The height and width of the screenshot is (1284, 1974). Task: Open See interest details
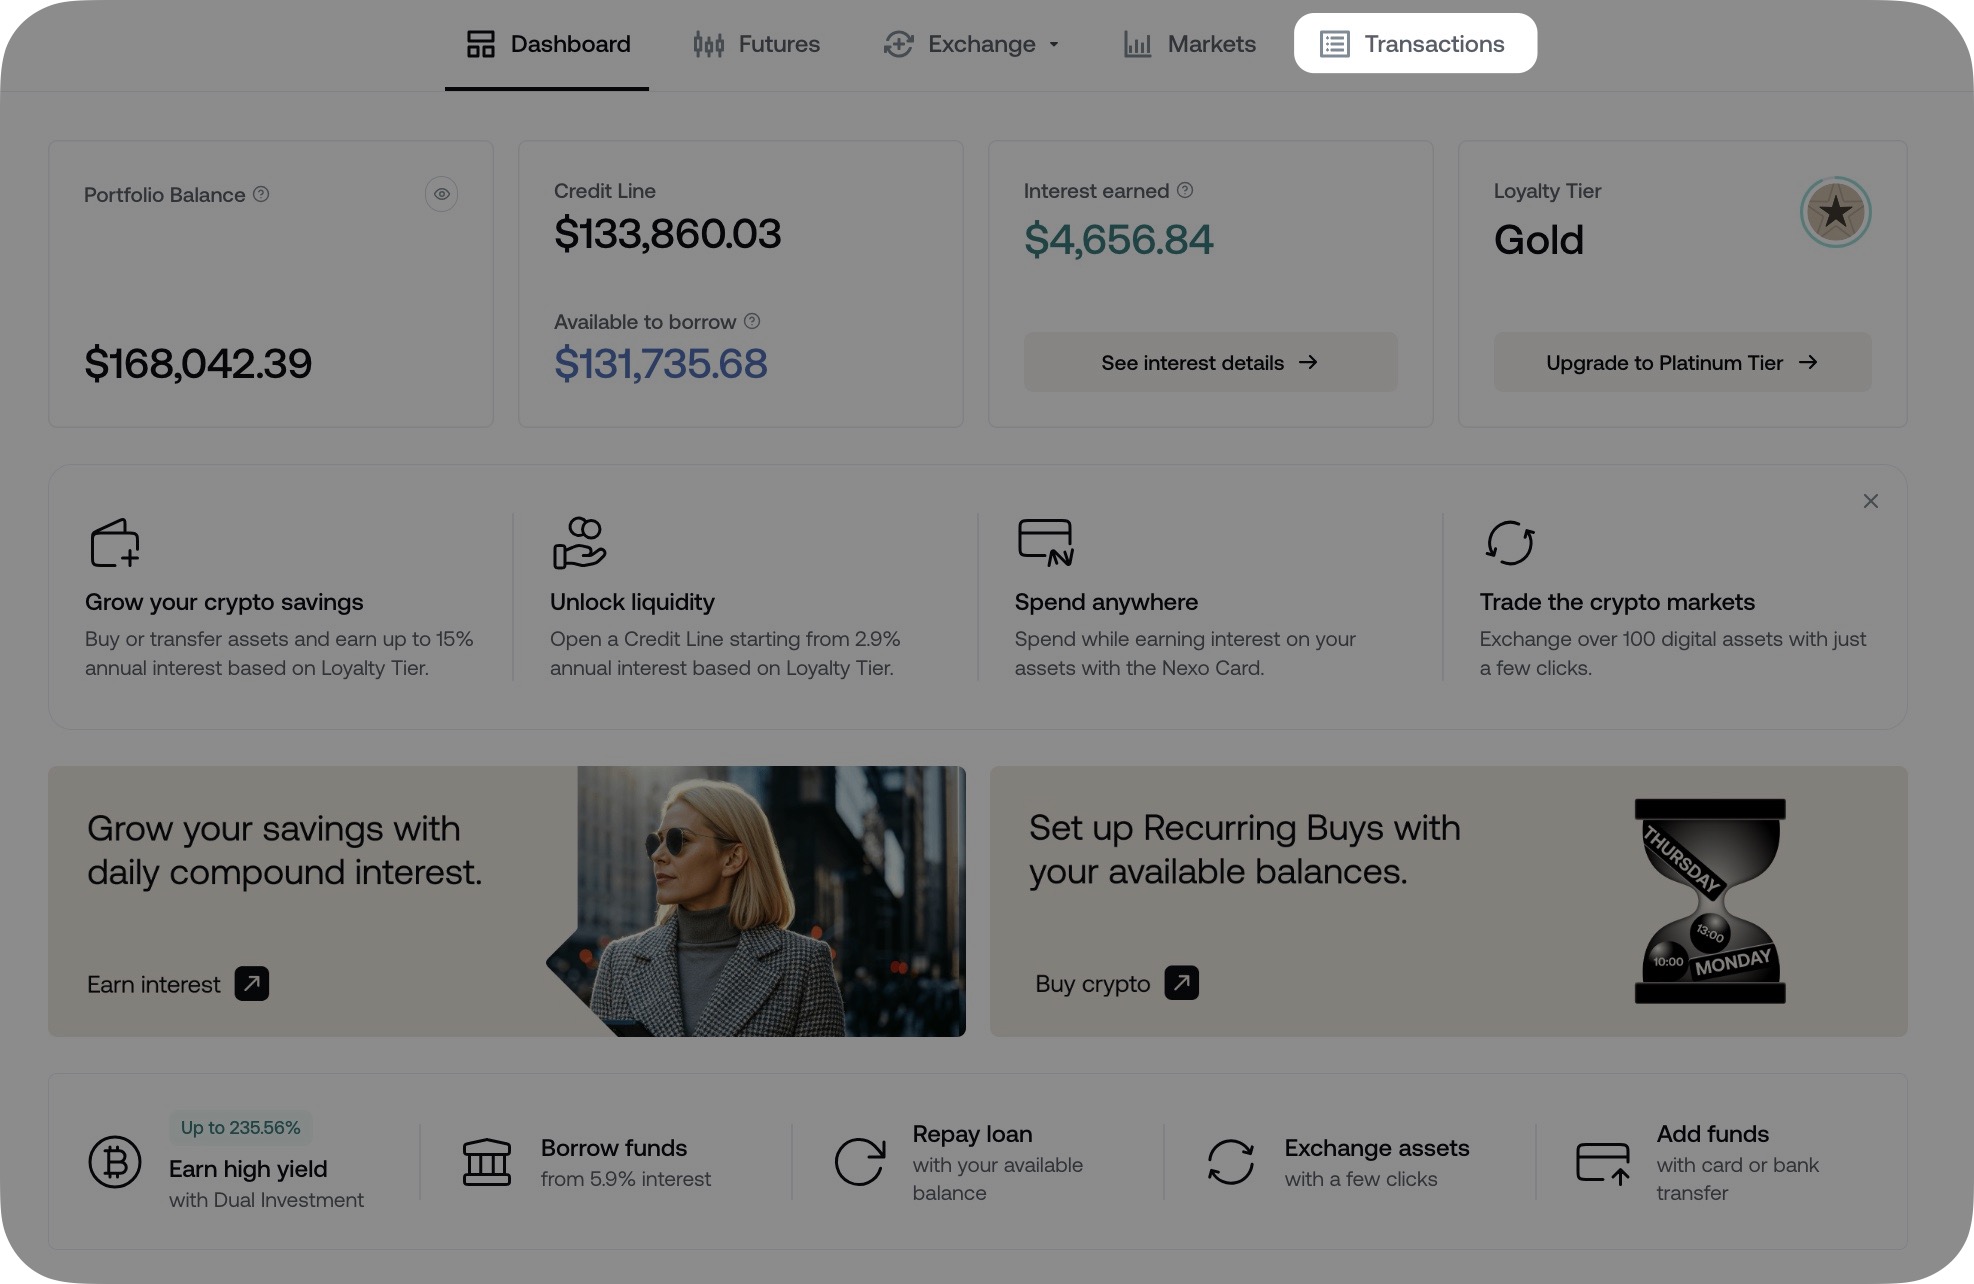(x=1210, y=362)
